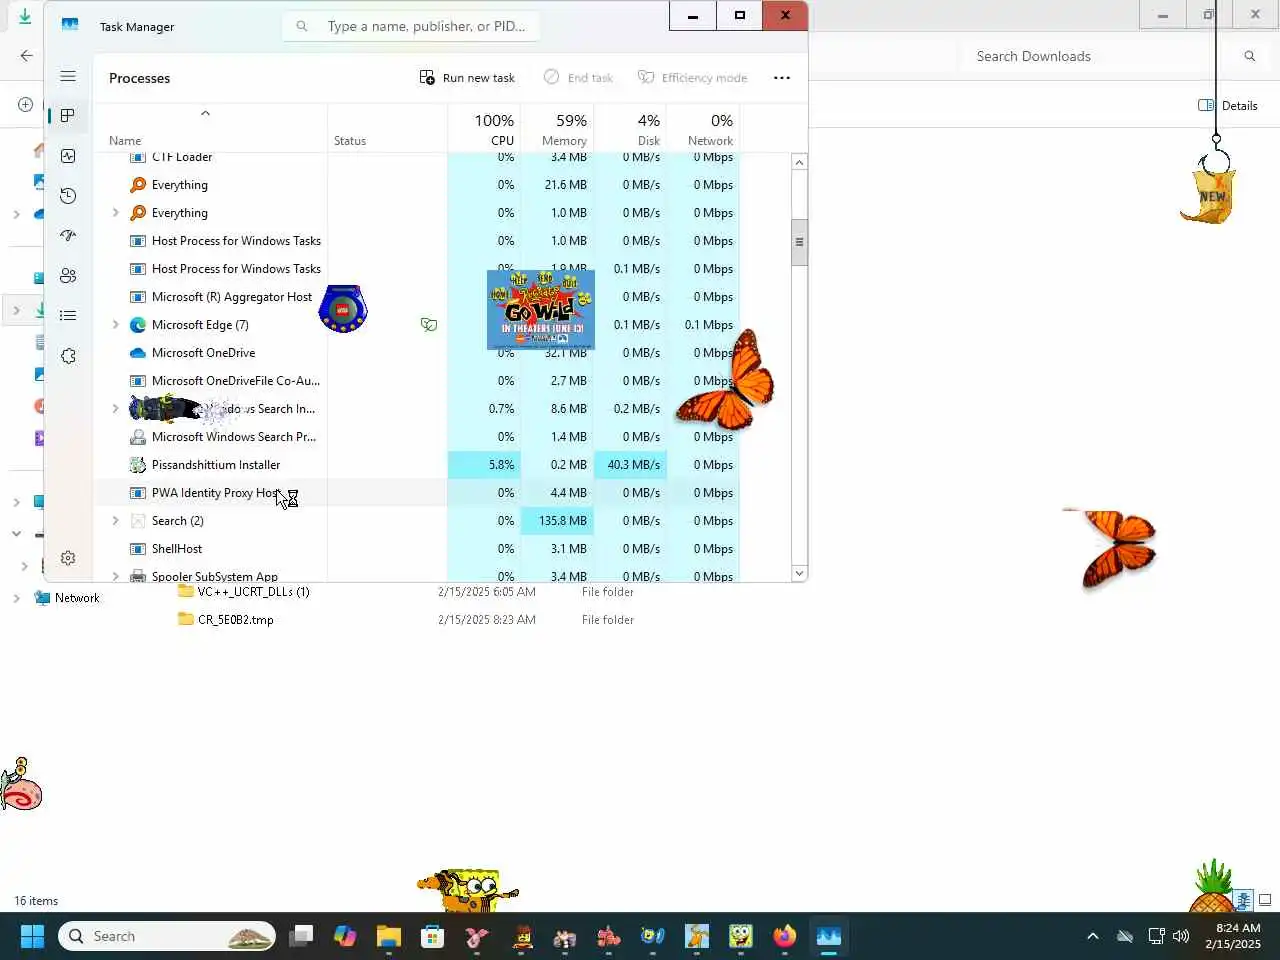Toggle Details pane in File Explorer
This screenshot has height=960, width=1280.
[x=1228, y=105]
